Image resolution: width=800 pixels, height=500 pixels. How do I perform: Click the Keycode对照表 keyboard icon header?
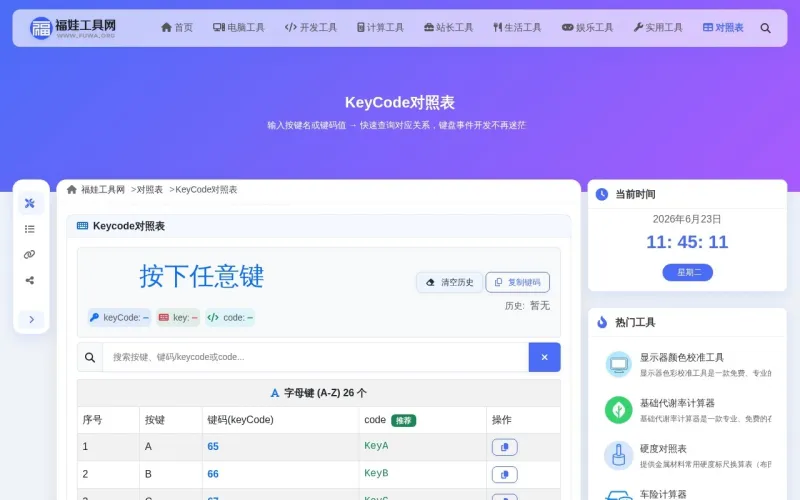coord(82,226)
